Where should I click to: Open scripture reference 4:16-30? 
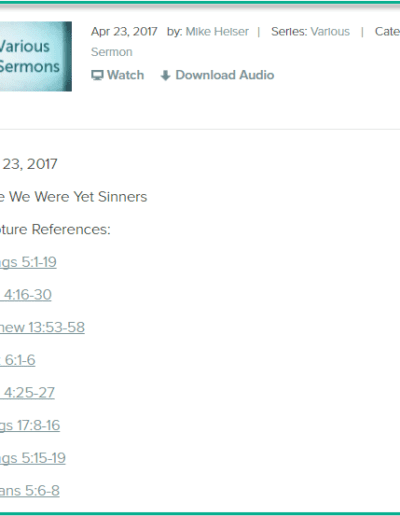pyautogui.click(x=26, y=295)
